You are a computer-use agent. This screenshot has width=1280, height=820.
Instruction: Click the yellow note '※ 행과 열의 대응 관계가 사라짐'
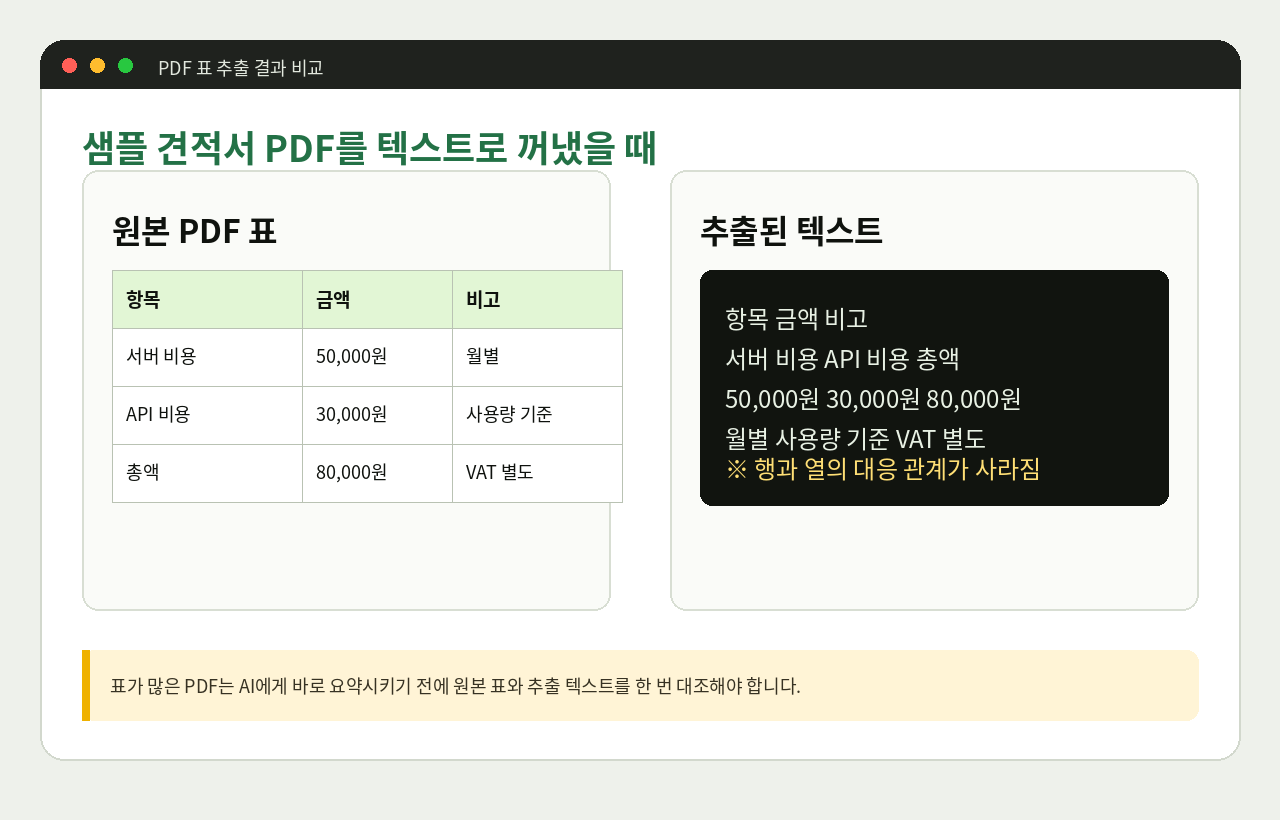click(883, 469)
